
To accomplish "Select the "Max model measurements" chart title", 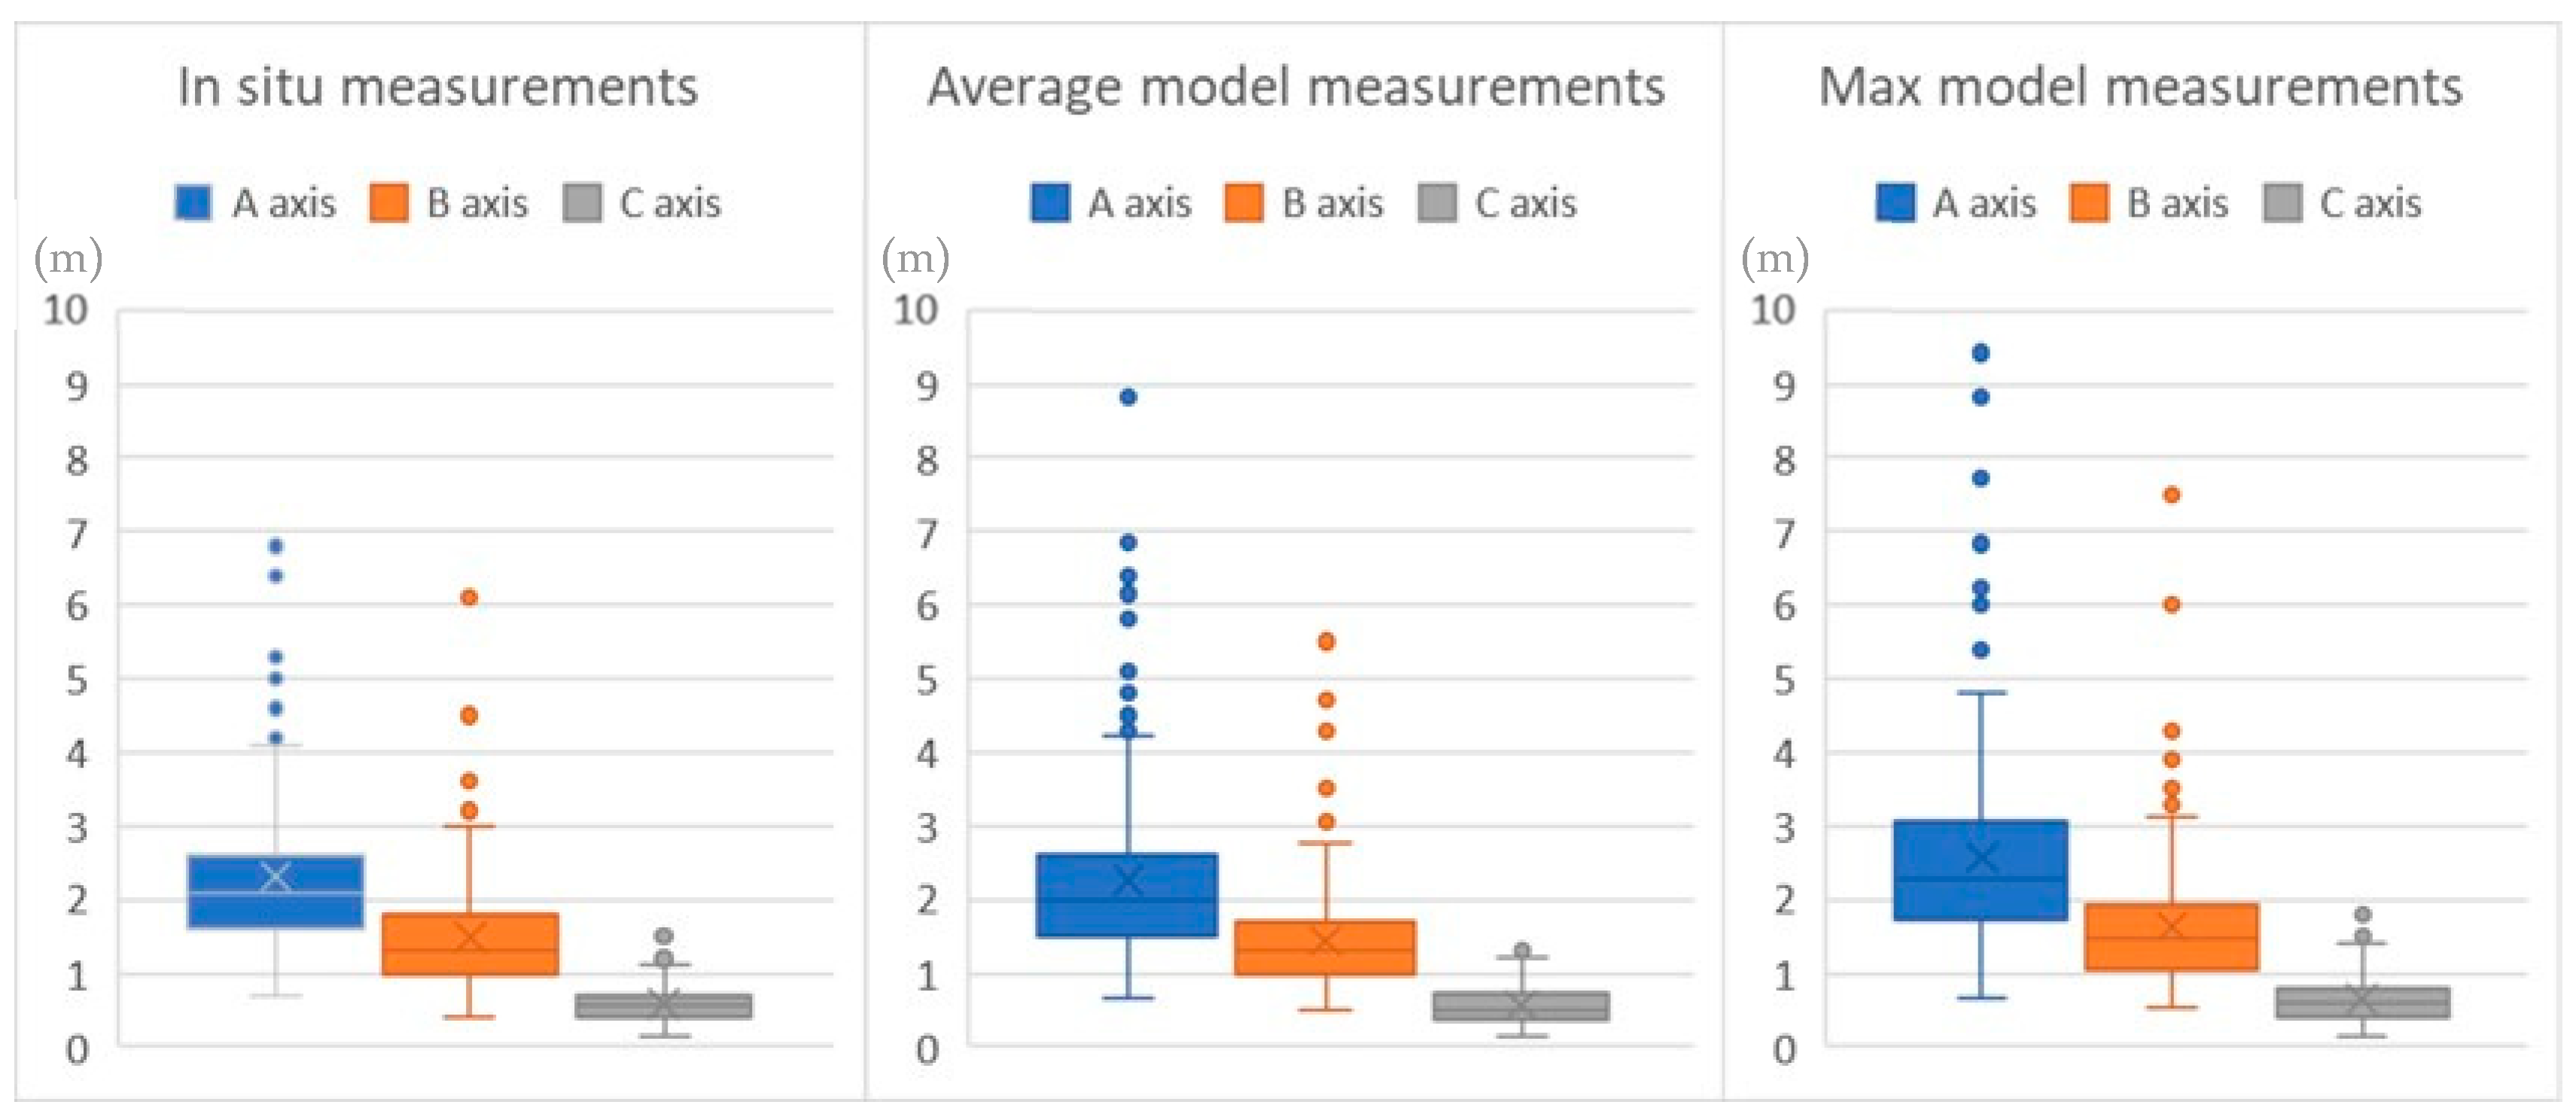I will [2140, 87].
